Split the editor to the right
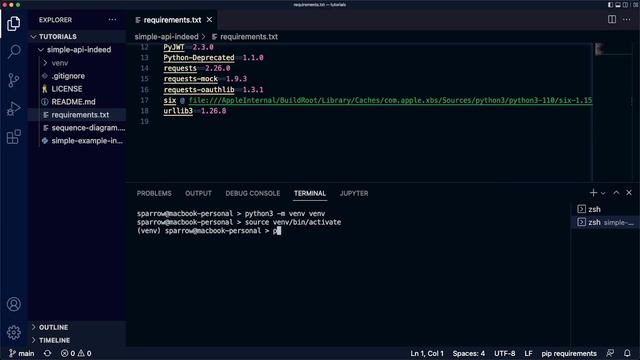The width and height of the screenshot is (640, 360). coord(611,20)
